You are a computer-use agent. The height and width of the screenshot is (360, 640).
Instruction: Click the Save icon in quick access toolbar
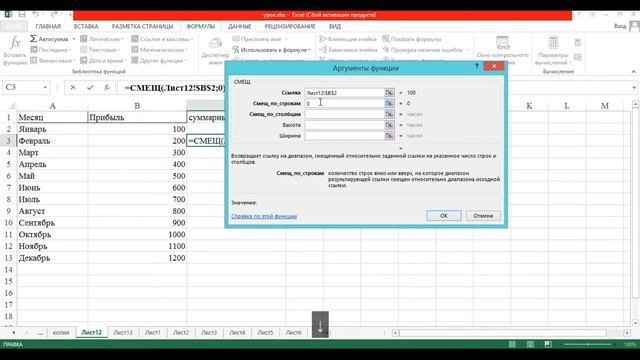point(22,15)
